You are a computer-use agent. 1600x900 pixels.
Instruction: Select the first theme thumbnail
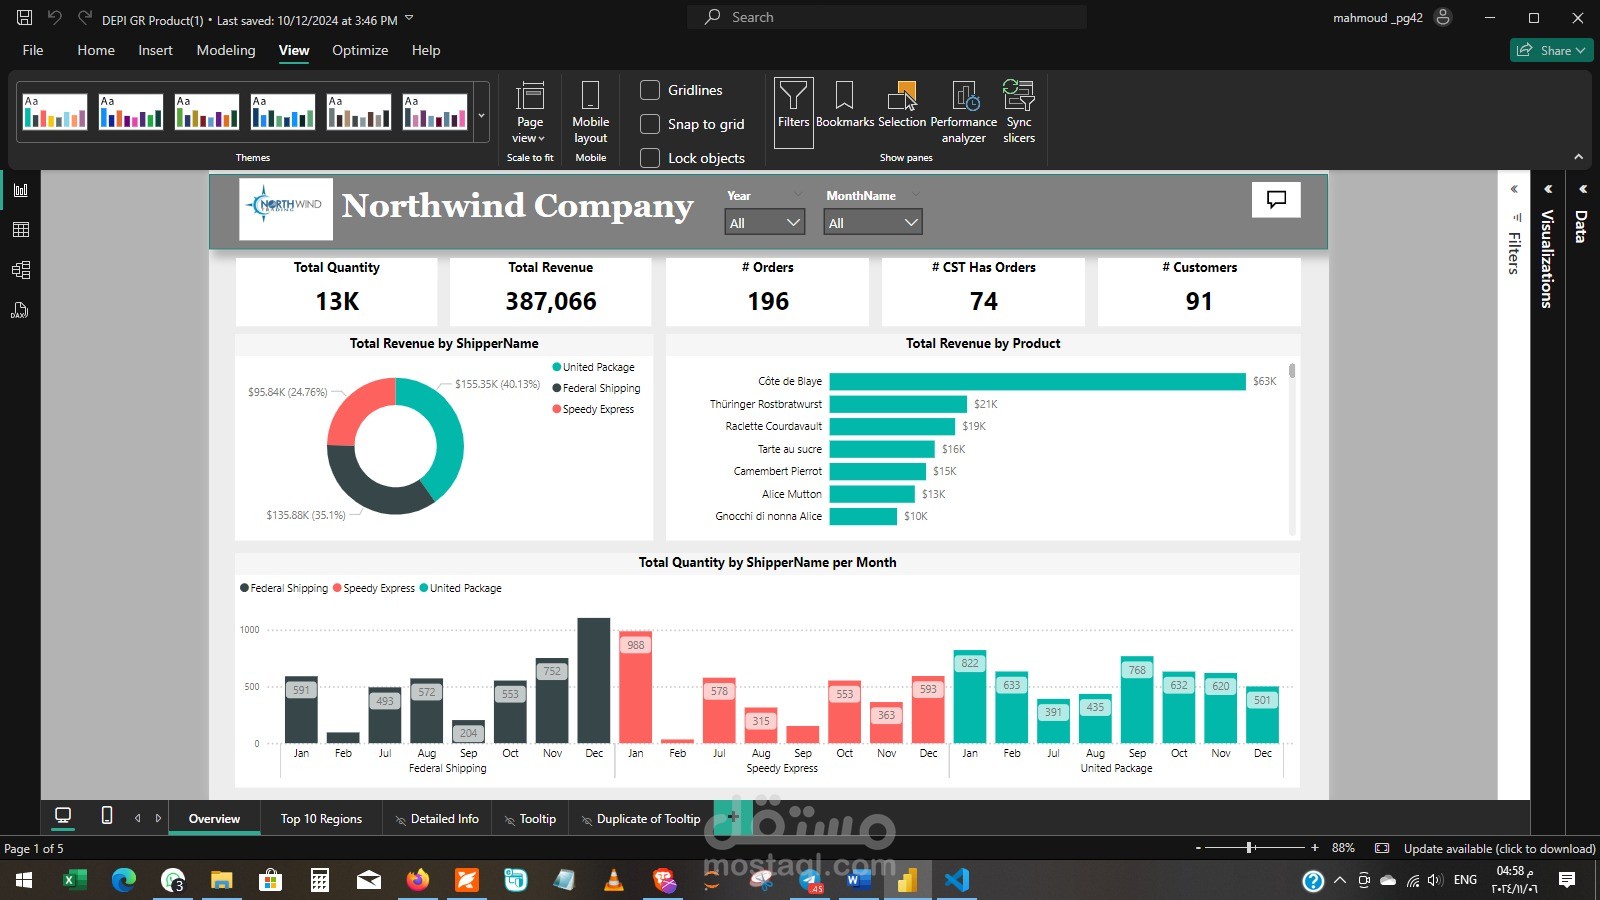(55, 112)
